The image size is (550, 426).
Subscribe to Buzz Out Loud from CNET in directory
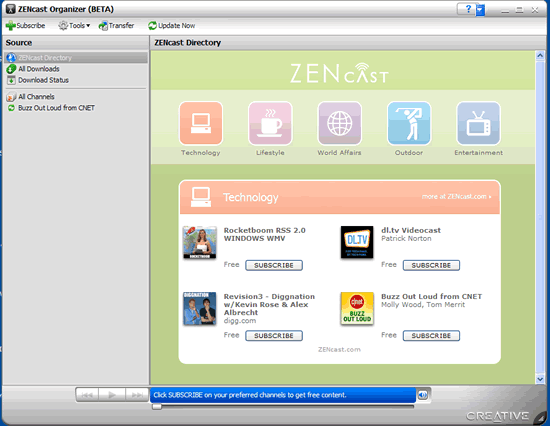point(431,336)
